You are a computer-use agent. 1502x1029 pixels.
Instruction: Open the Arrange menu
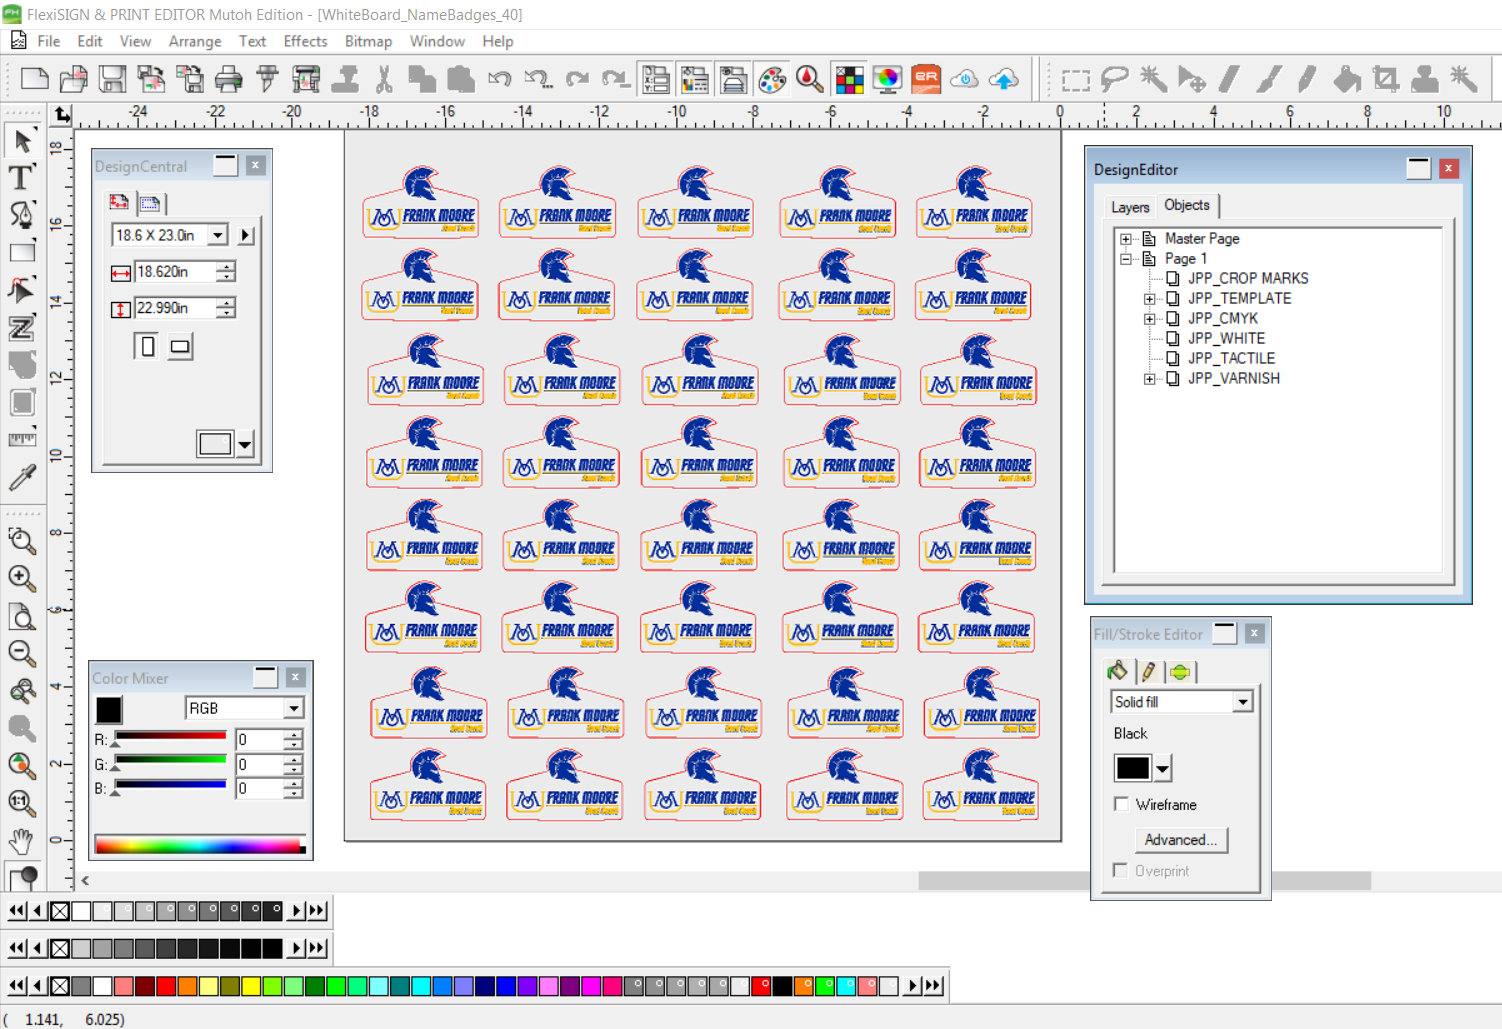(195, 41)
